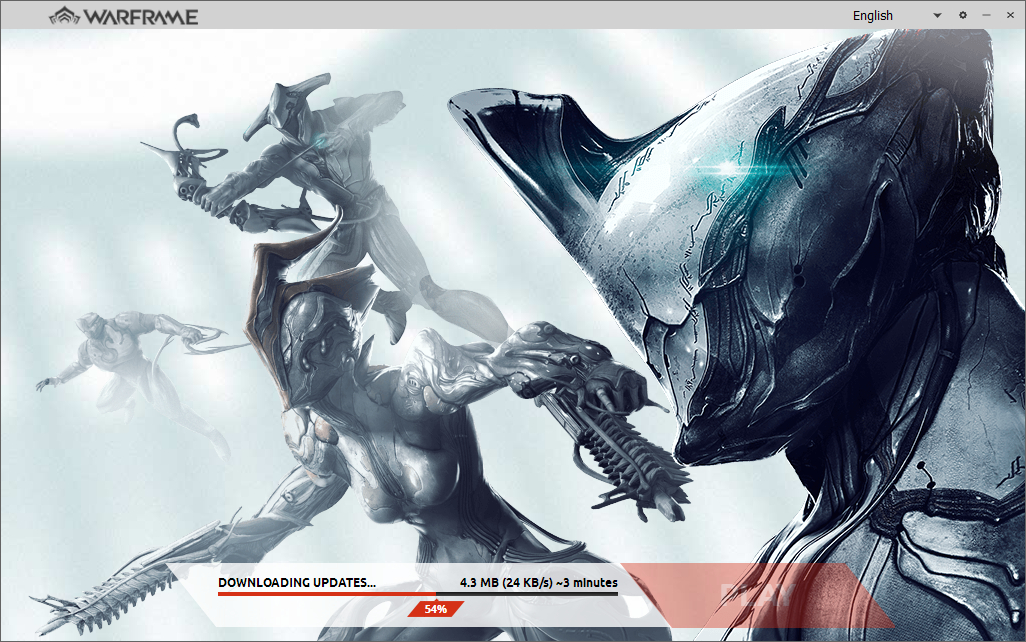Viewport: 1026px width, 642px height.
Task: Open the launcher settings gear
Action: click(x=963, y=15)
